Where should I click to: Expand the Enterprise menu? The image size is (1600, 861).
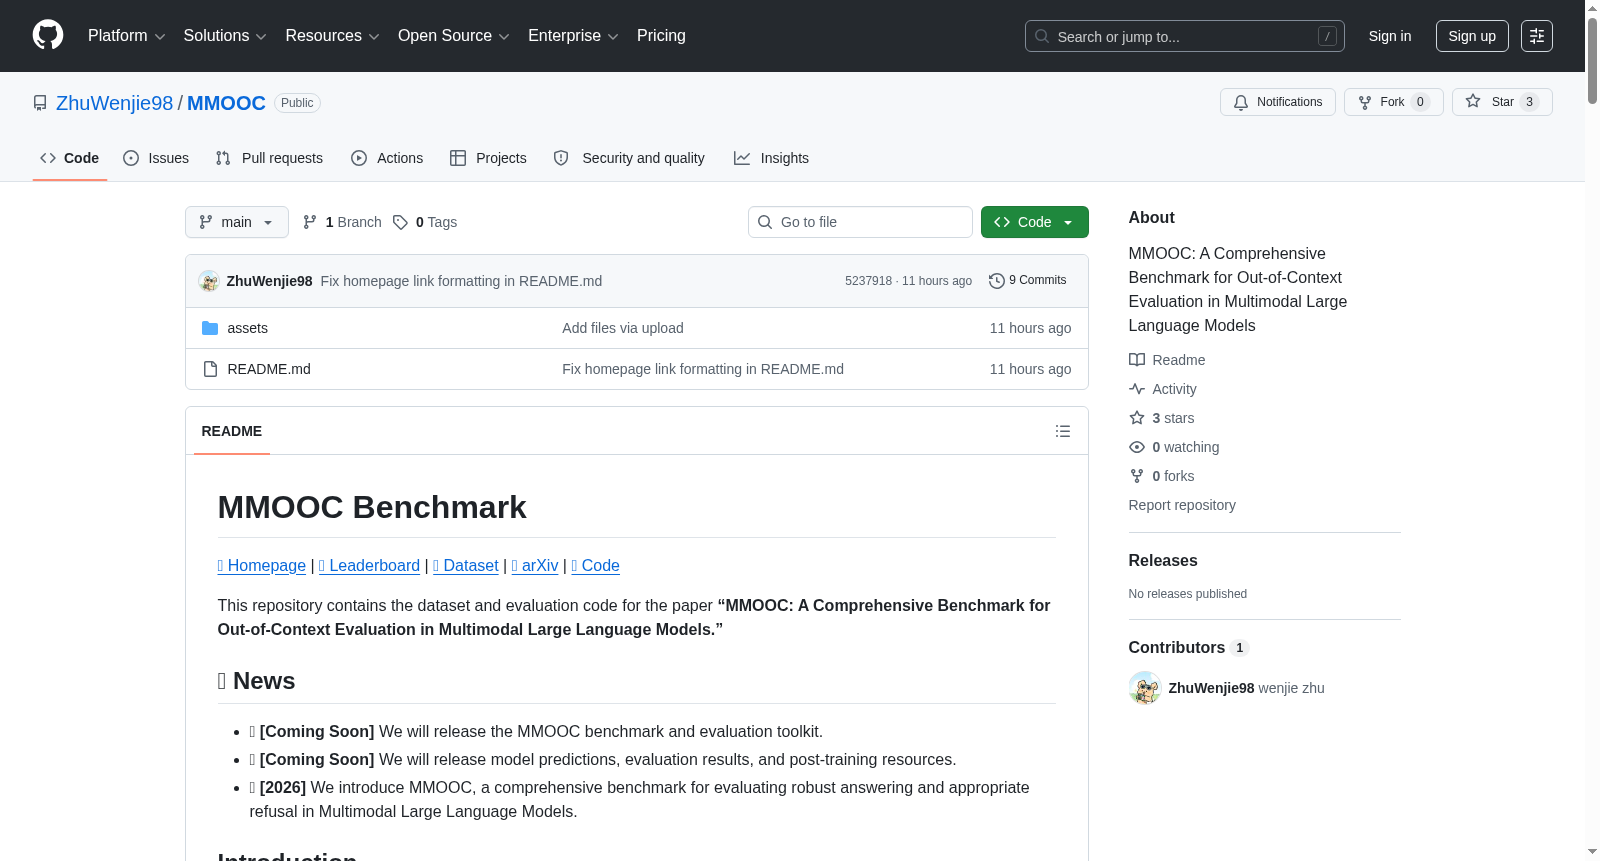coord(573,36)
